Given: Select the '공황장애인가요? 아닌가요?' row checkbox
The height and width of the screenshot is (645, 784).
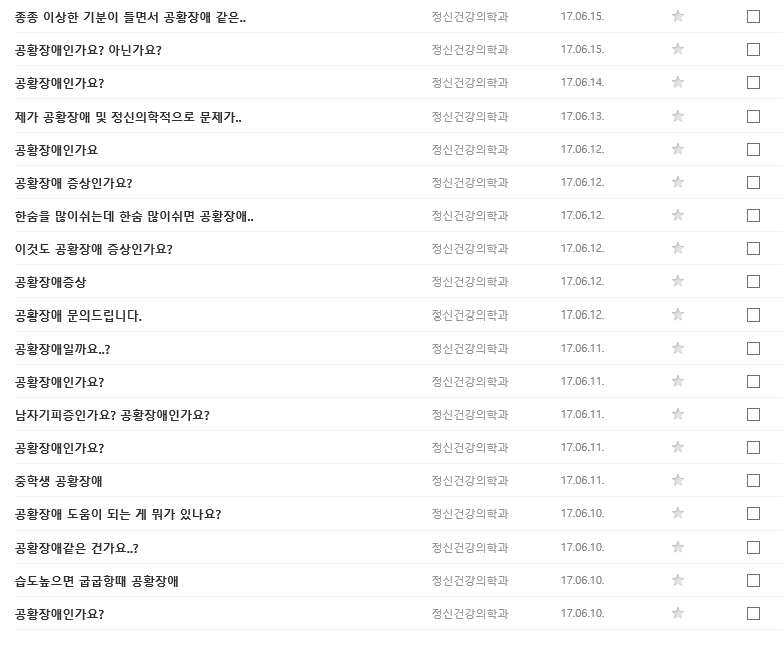Looking at the screenshot, I should tap(753, 50).
